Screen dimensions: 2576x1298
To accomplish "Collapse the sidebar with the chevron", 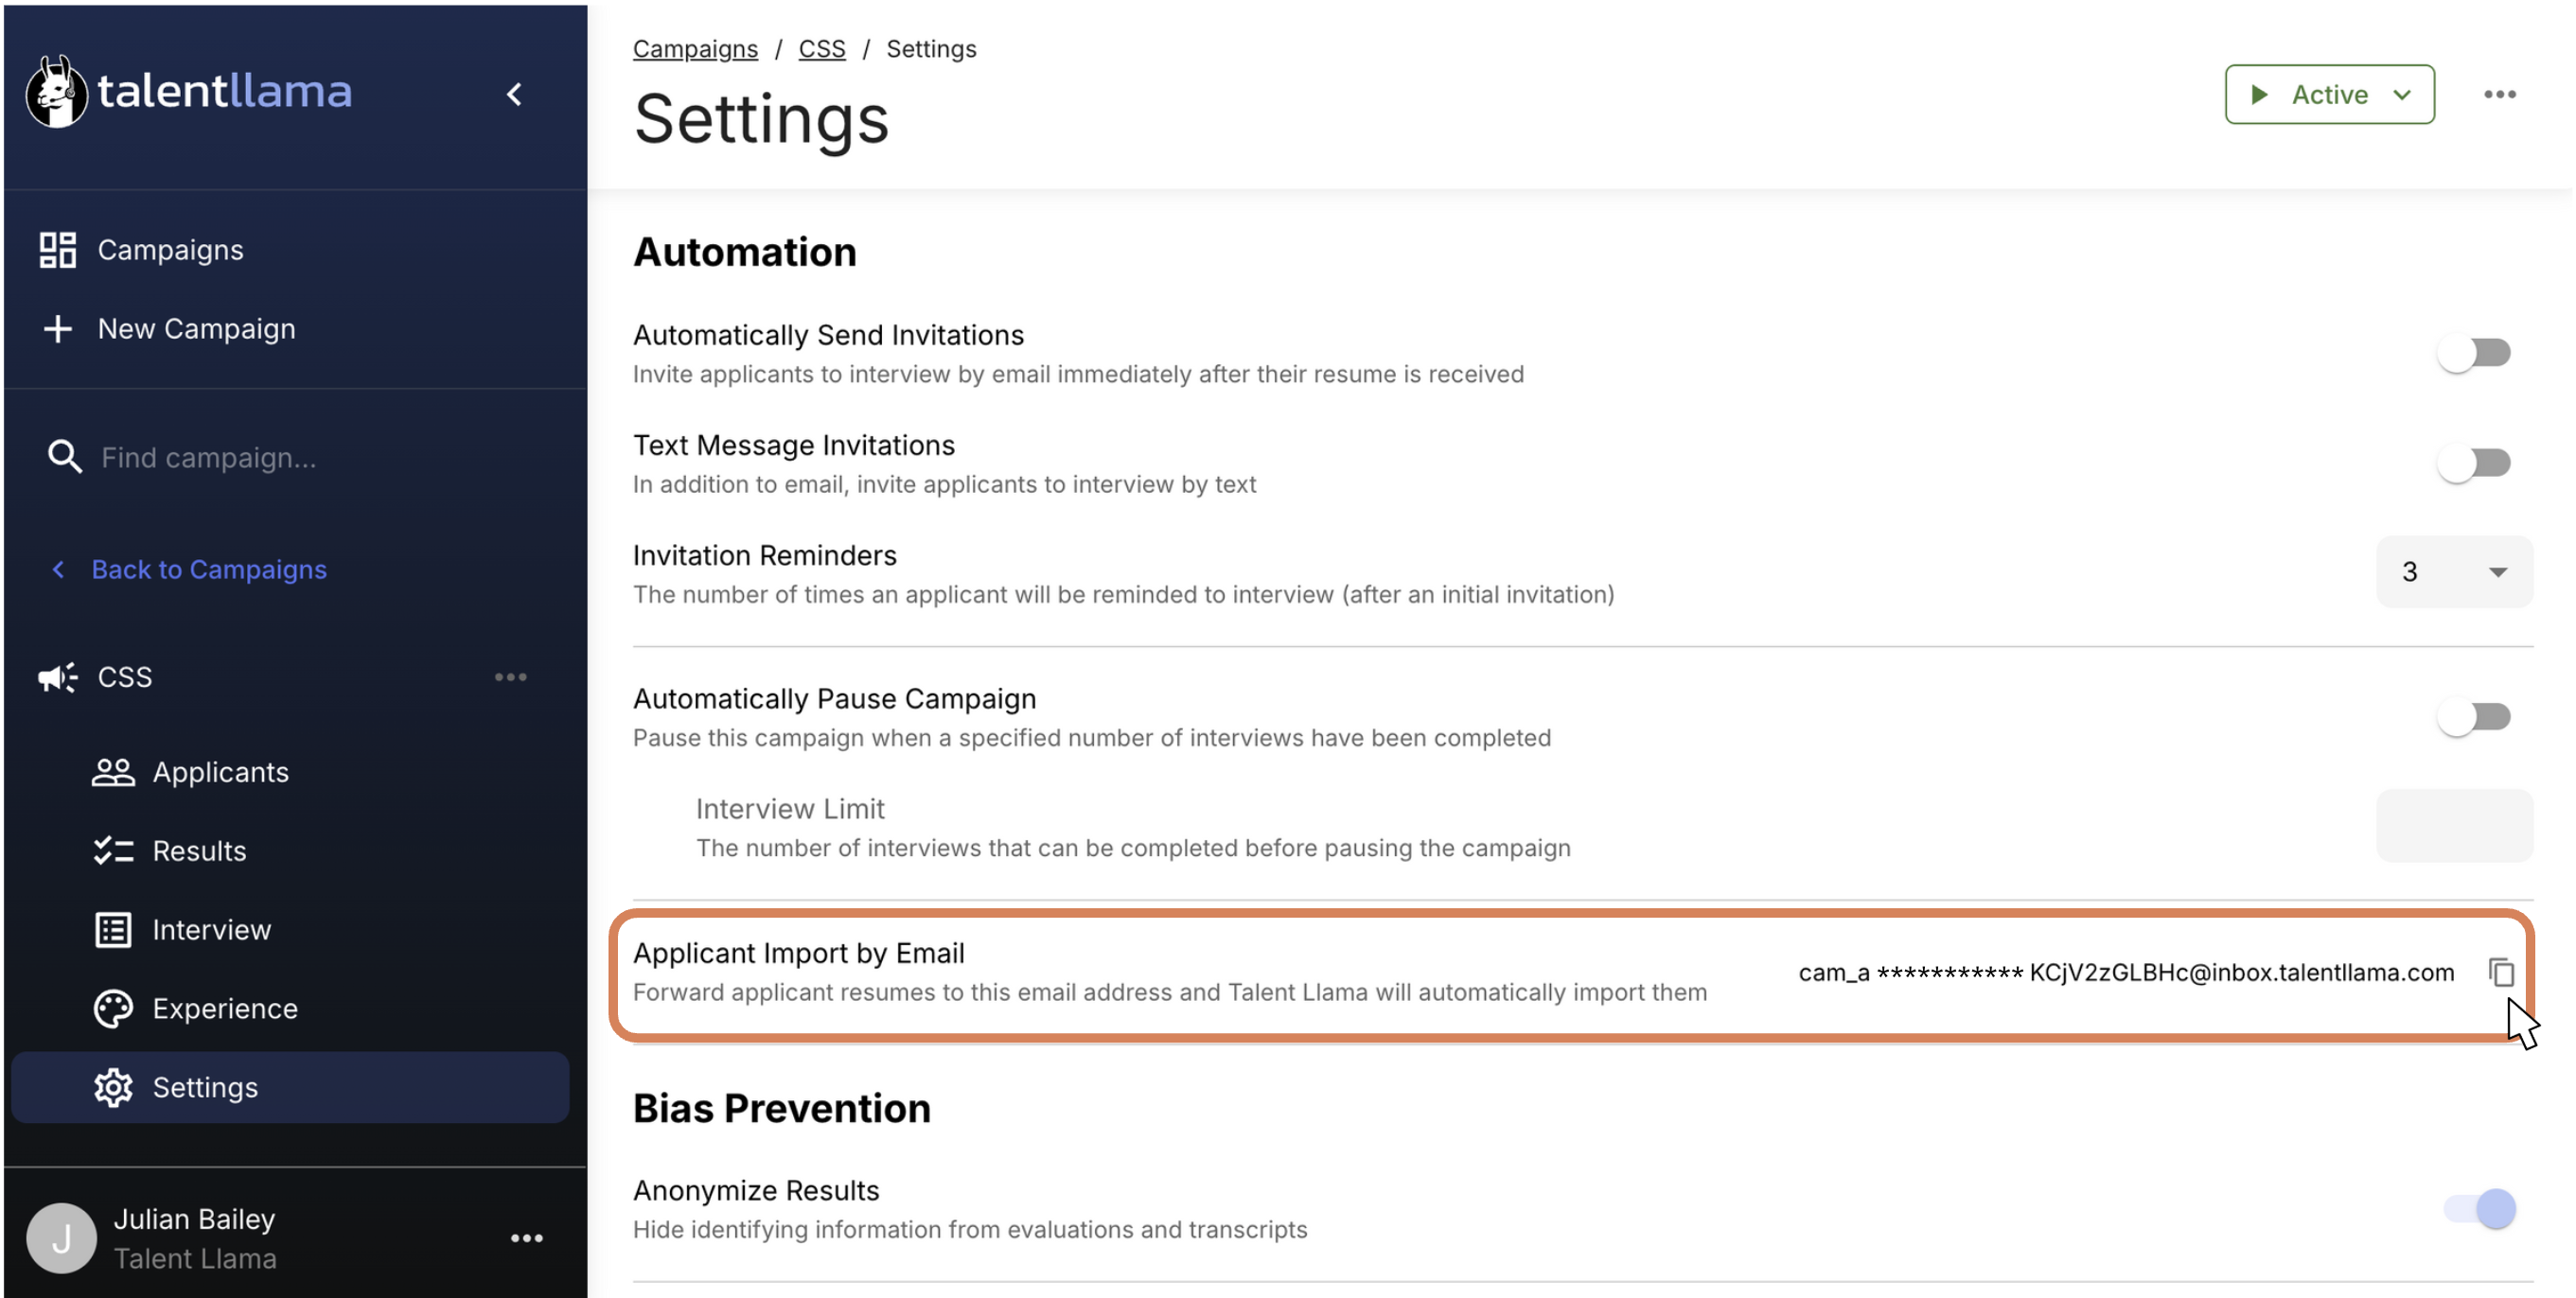I will coord(514,94).
